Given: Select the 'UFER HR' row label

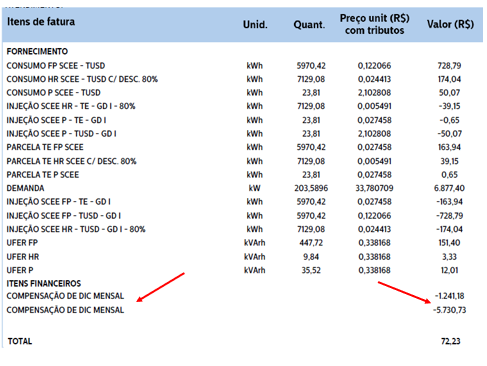Looking at the screenshot, I should (23, 257).
